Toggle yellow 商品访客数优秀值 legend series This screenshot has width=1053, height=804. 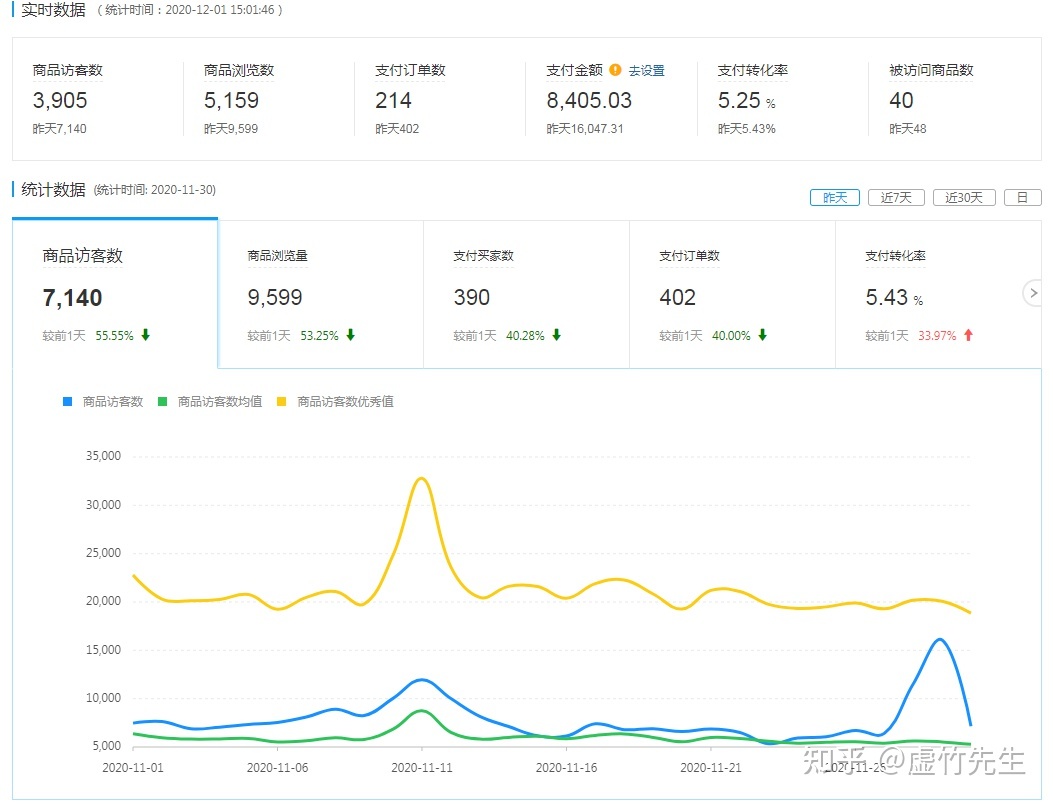(335, 401)
